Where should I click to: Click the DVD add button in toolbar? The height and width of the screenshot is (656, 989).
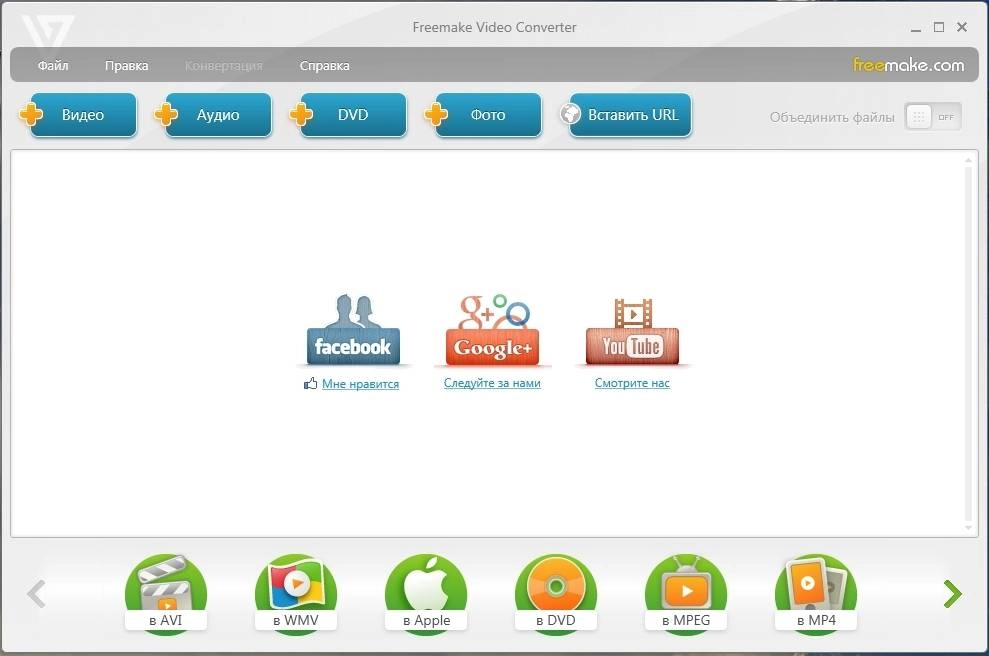353,115
